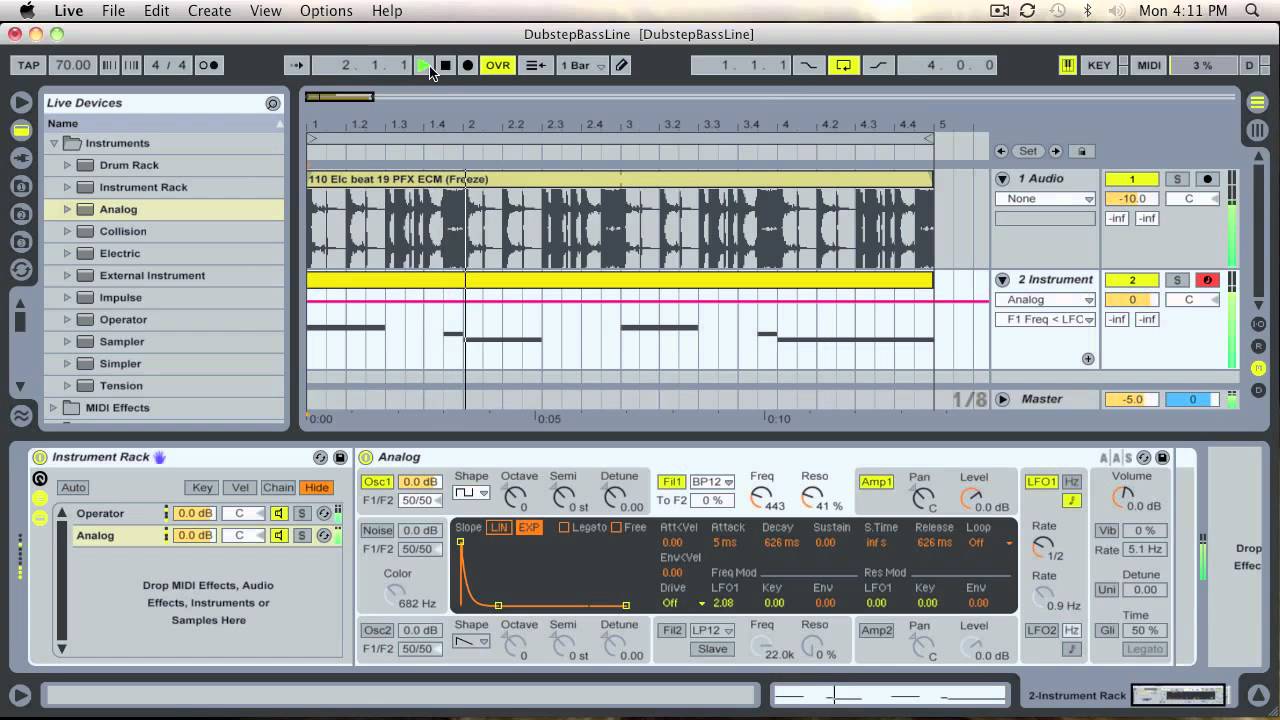Expand the Drum Rack folder

68,165
